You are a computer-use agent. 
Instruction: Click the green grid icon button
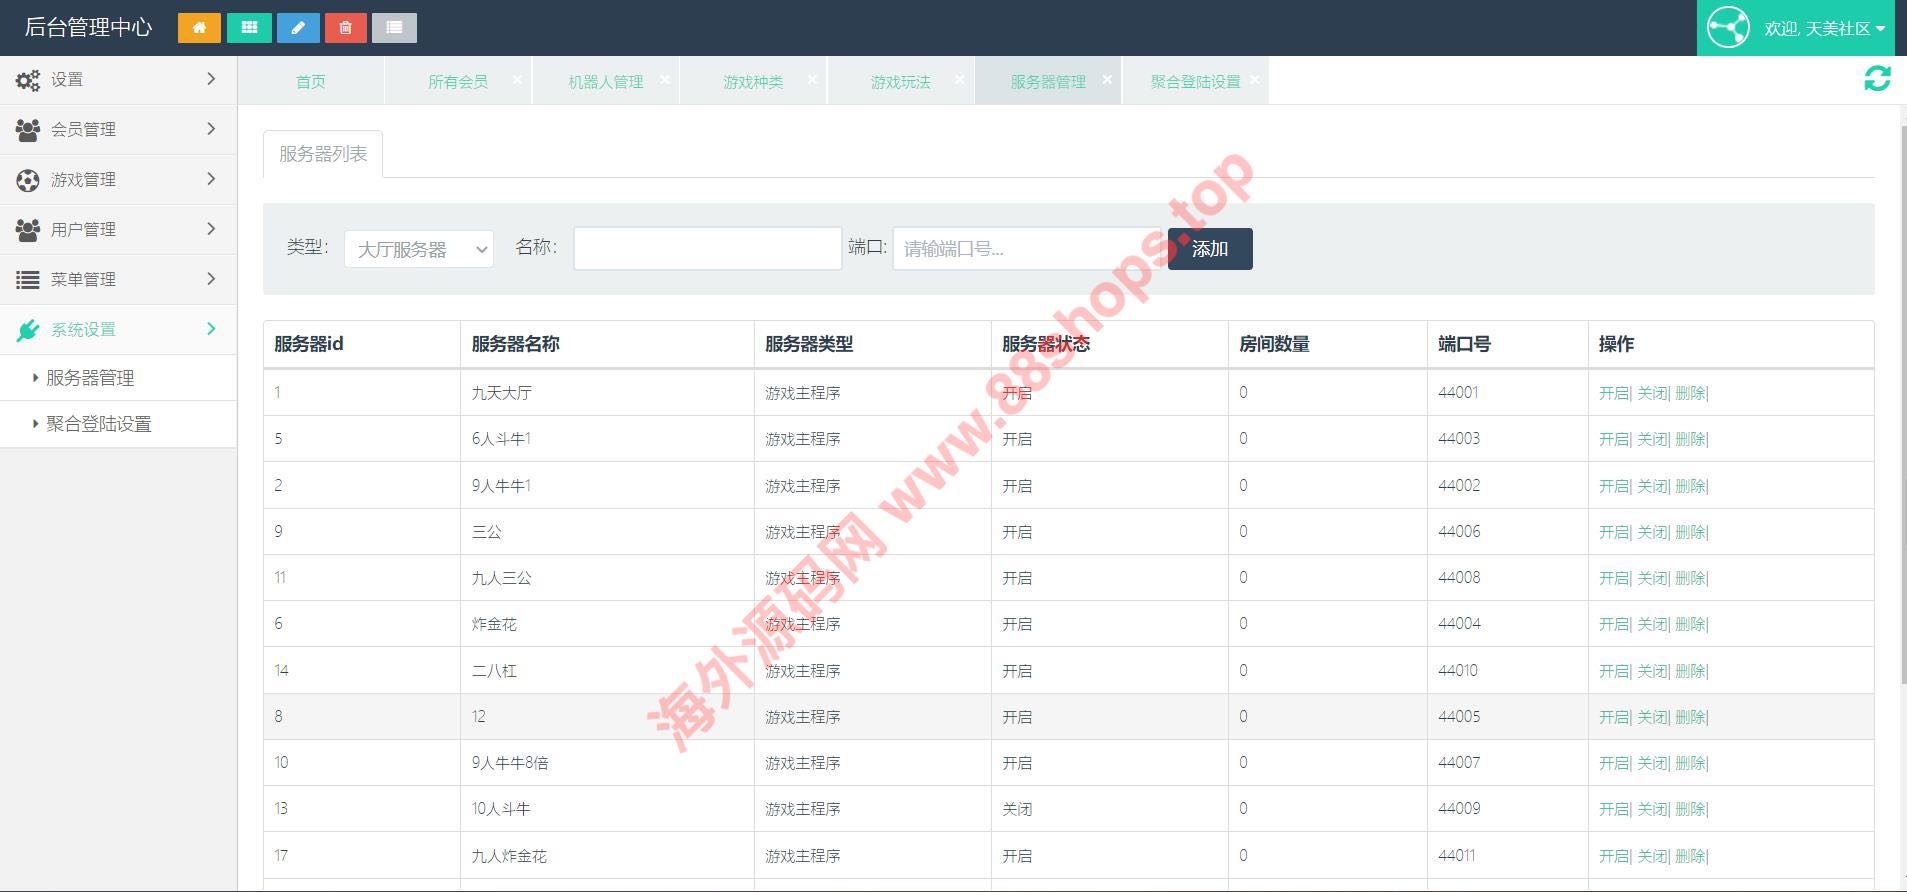(249, 28)
